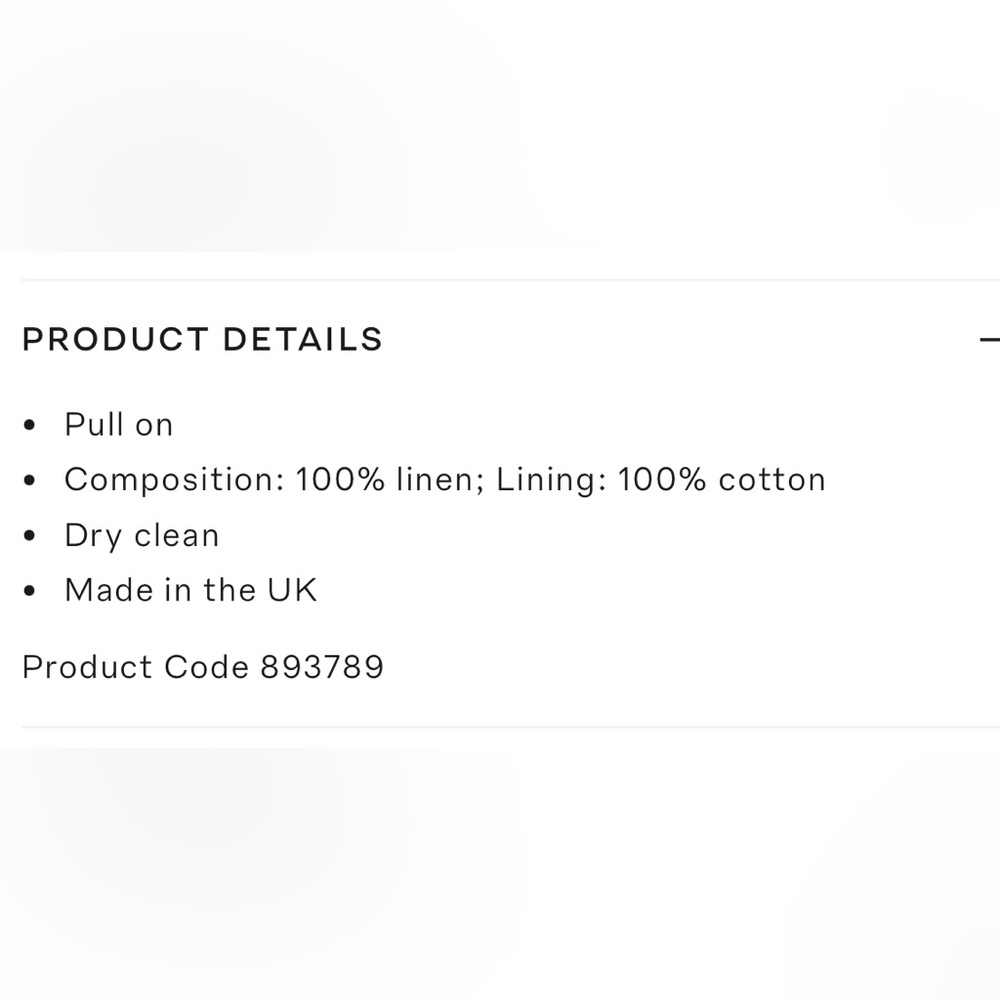Click the 'Dry clean' care instruction
The height and width of the screenshot is (1000, 1000).
click(141, 535)
